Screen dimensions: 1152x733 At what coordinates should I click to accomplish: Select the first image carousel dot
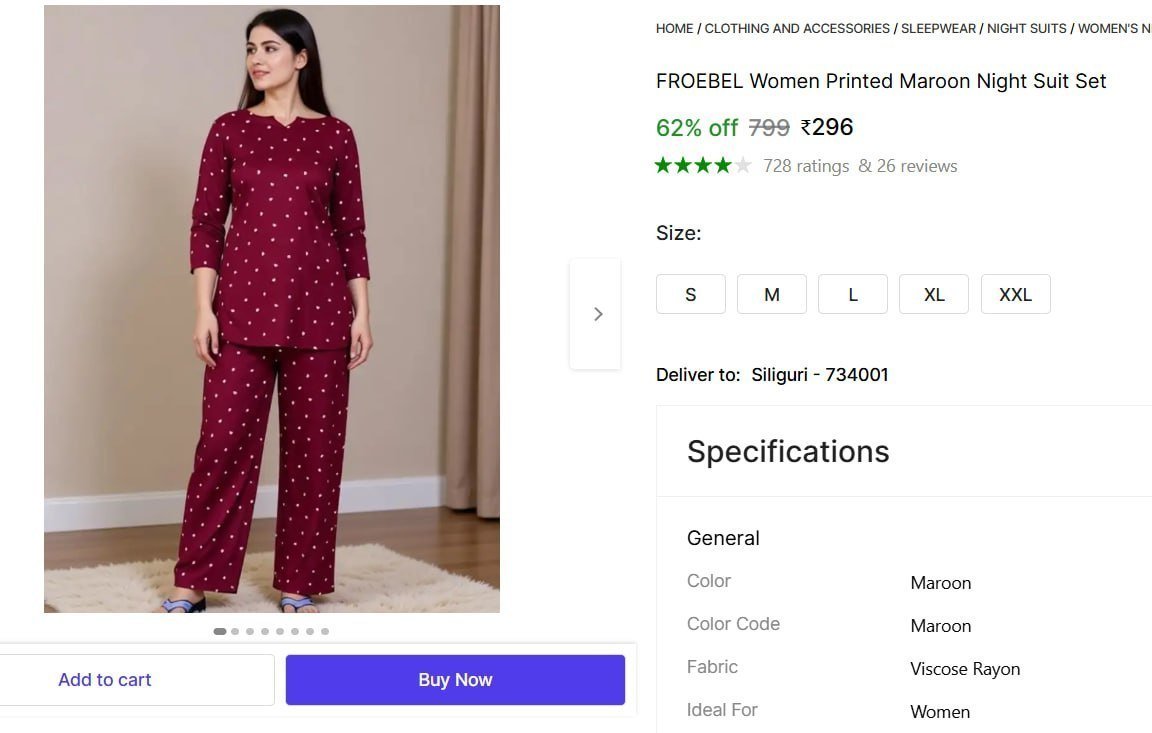point(220,631)
